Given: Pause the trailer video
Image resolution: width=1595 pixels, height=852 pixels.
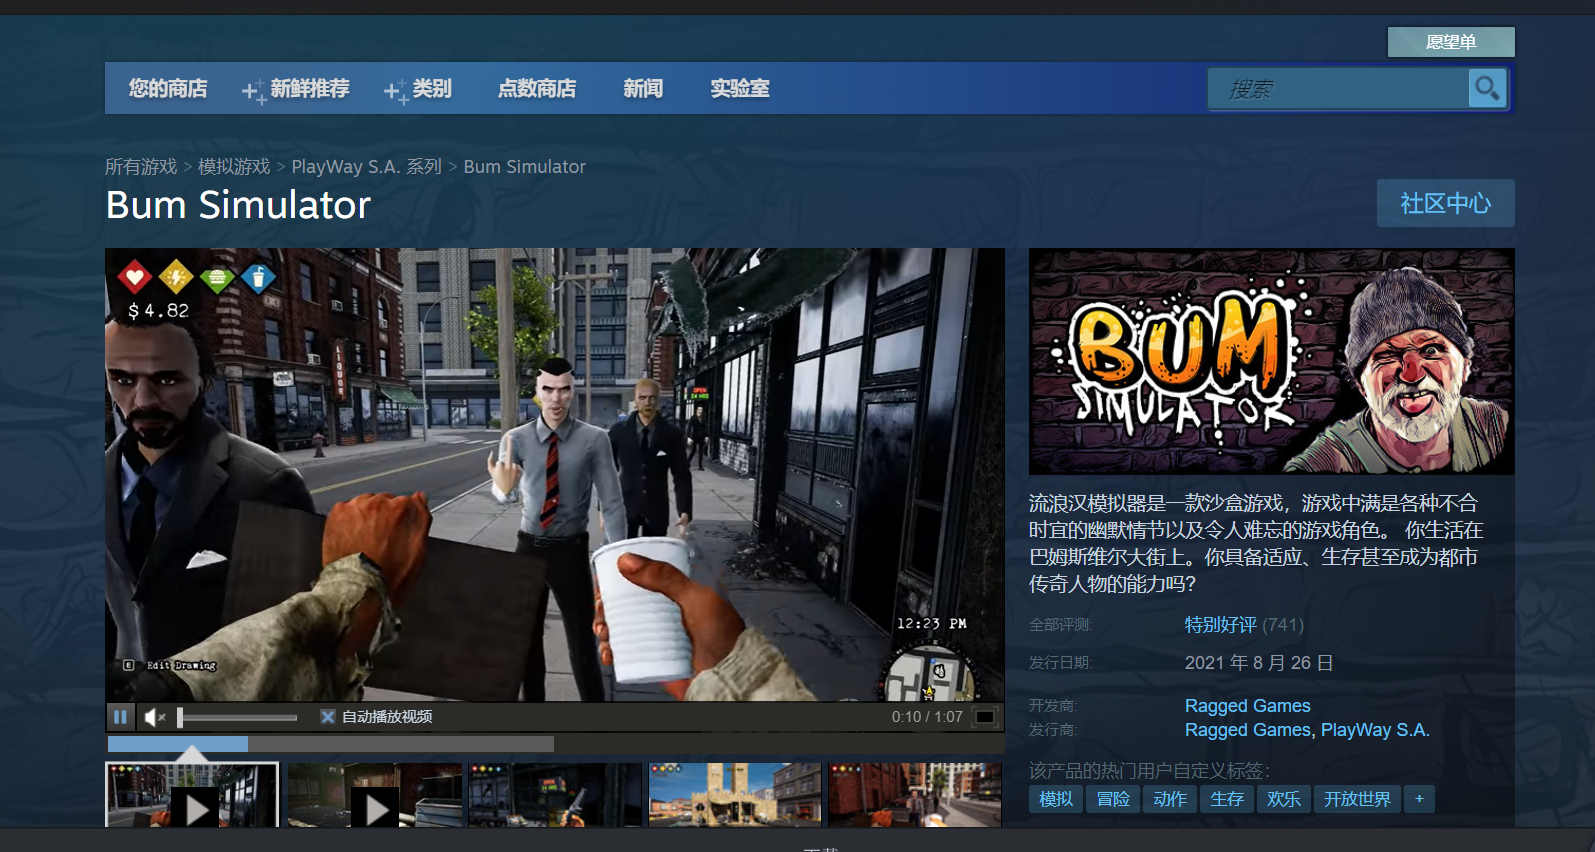Looking at the screenshot, I should point(120,717).
